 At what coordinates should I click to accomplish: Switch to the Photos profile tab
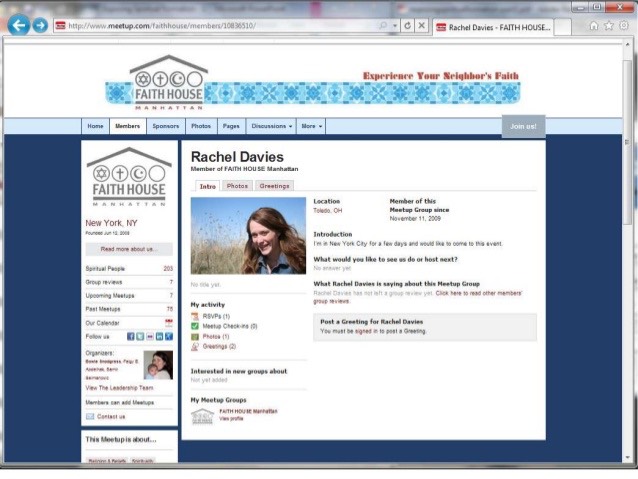[237, 186]
